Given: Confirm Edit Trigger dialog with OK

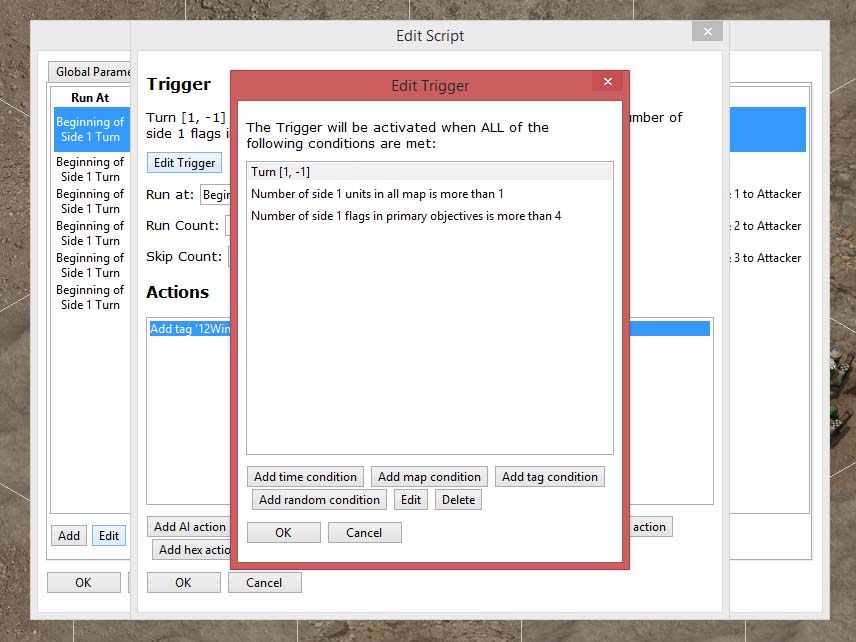Looking at the screenshot, I should tap(283, 533).
